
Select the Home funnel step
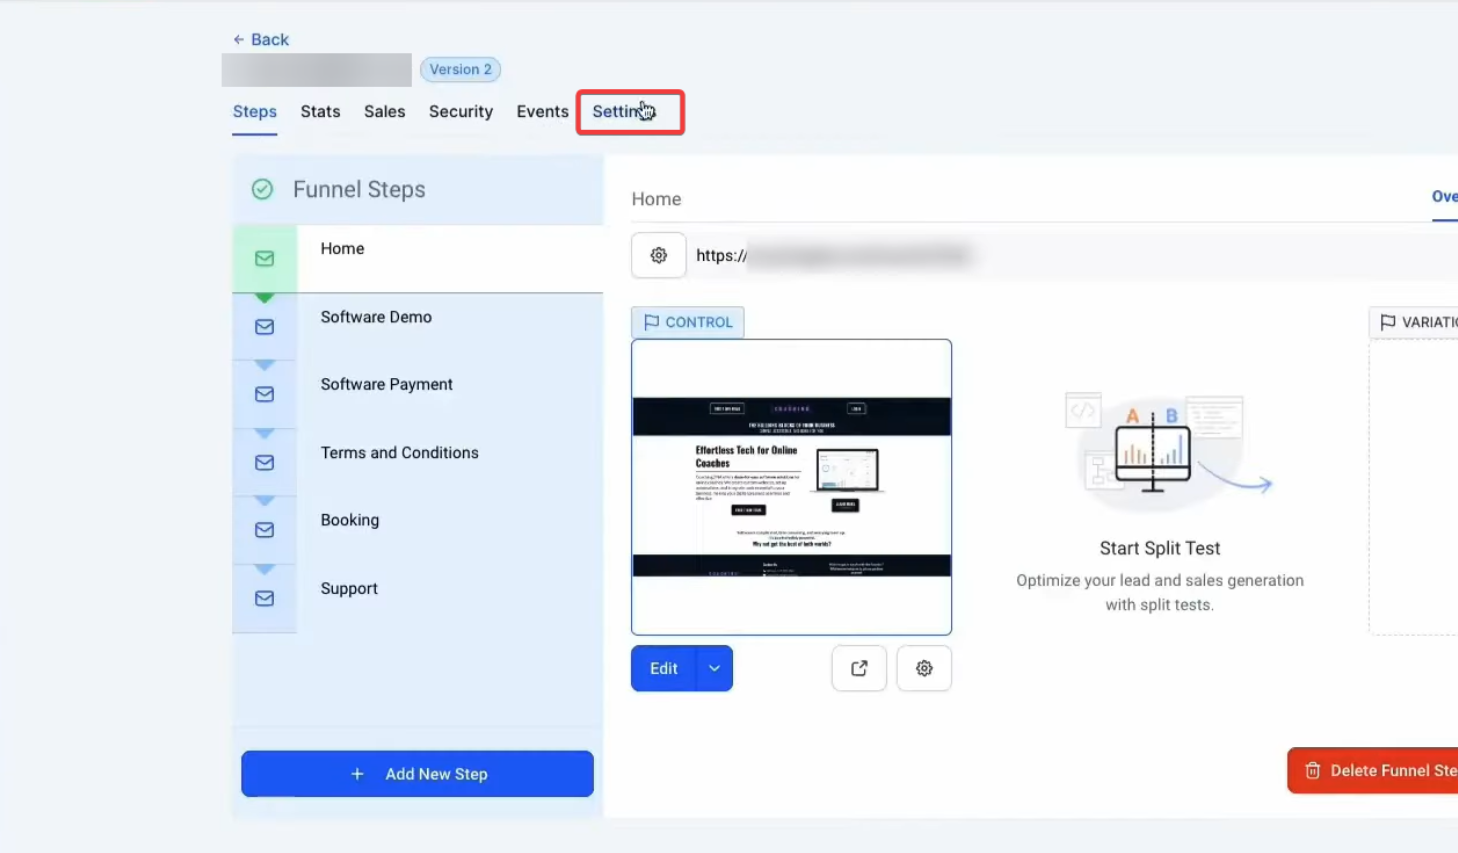(x=342, y=249)
